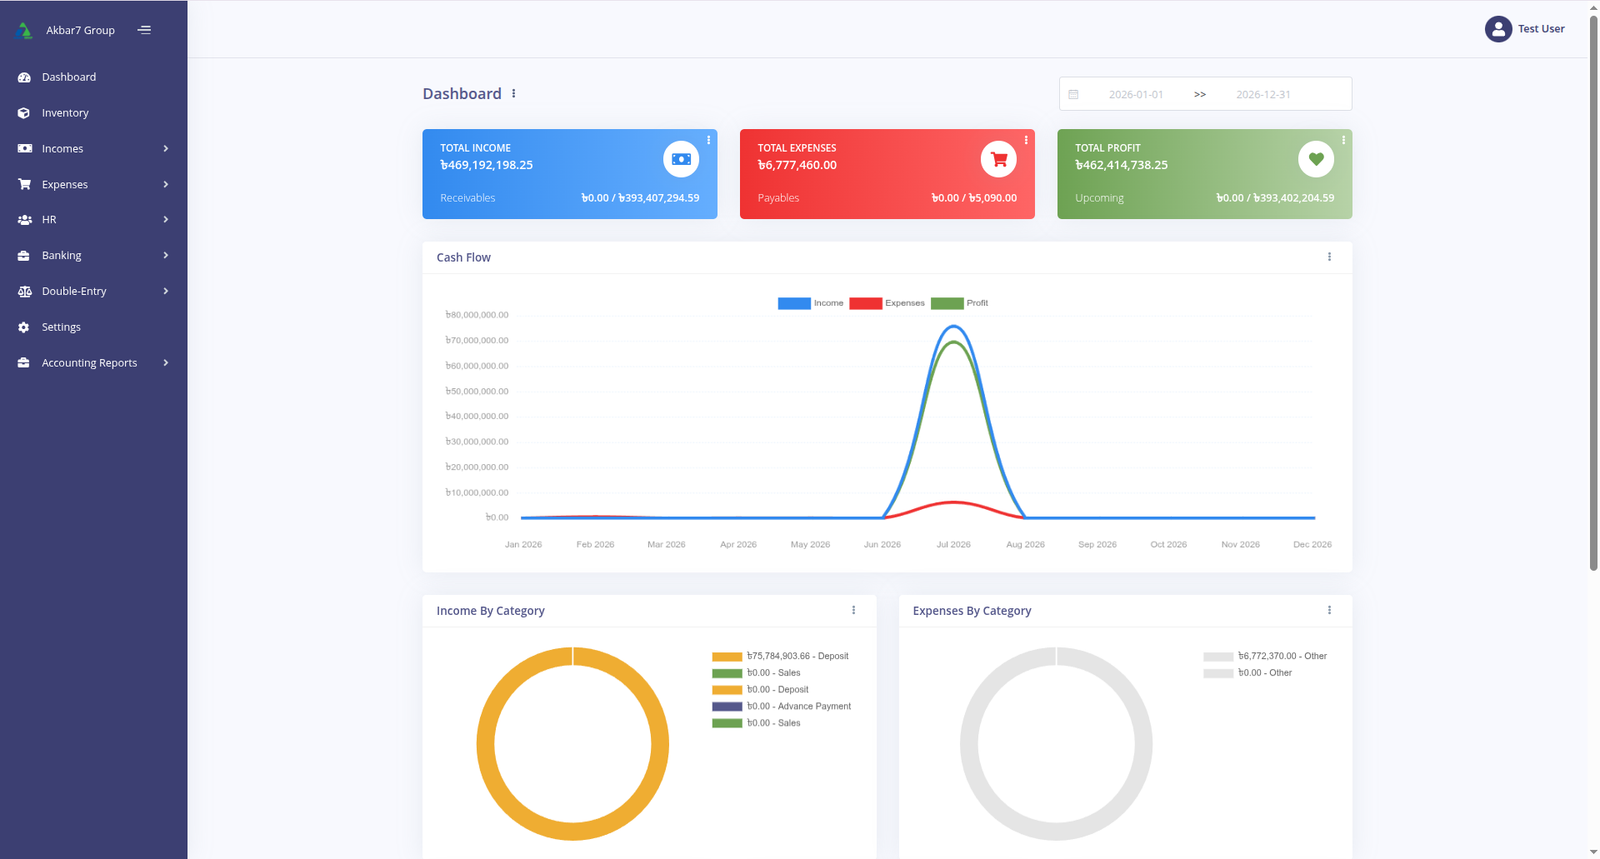Toggle Profit series in chart legend
The height and width of the screenshot is (859, 1600).
[960, 303]
